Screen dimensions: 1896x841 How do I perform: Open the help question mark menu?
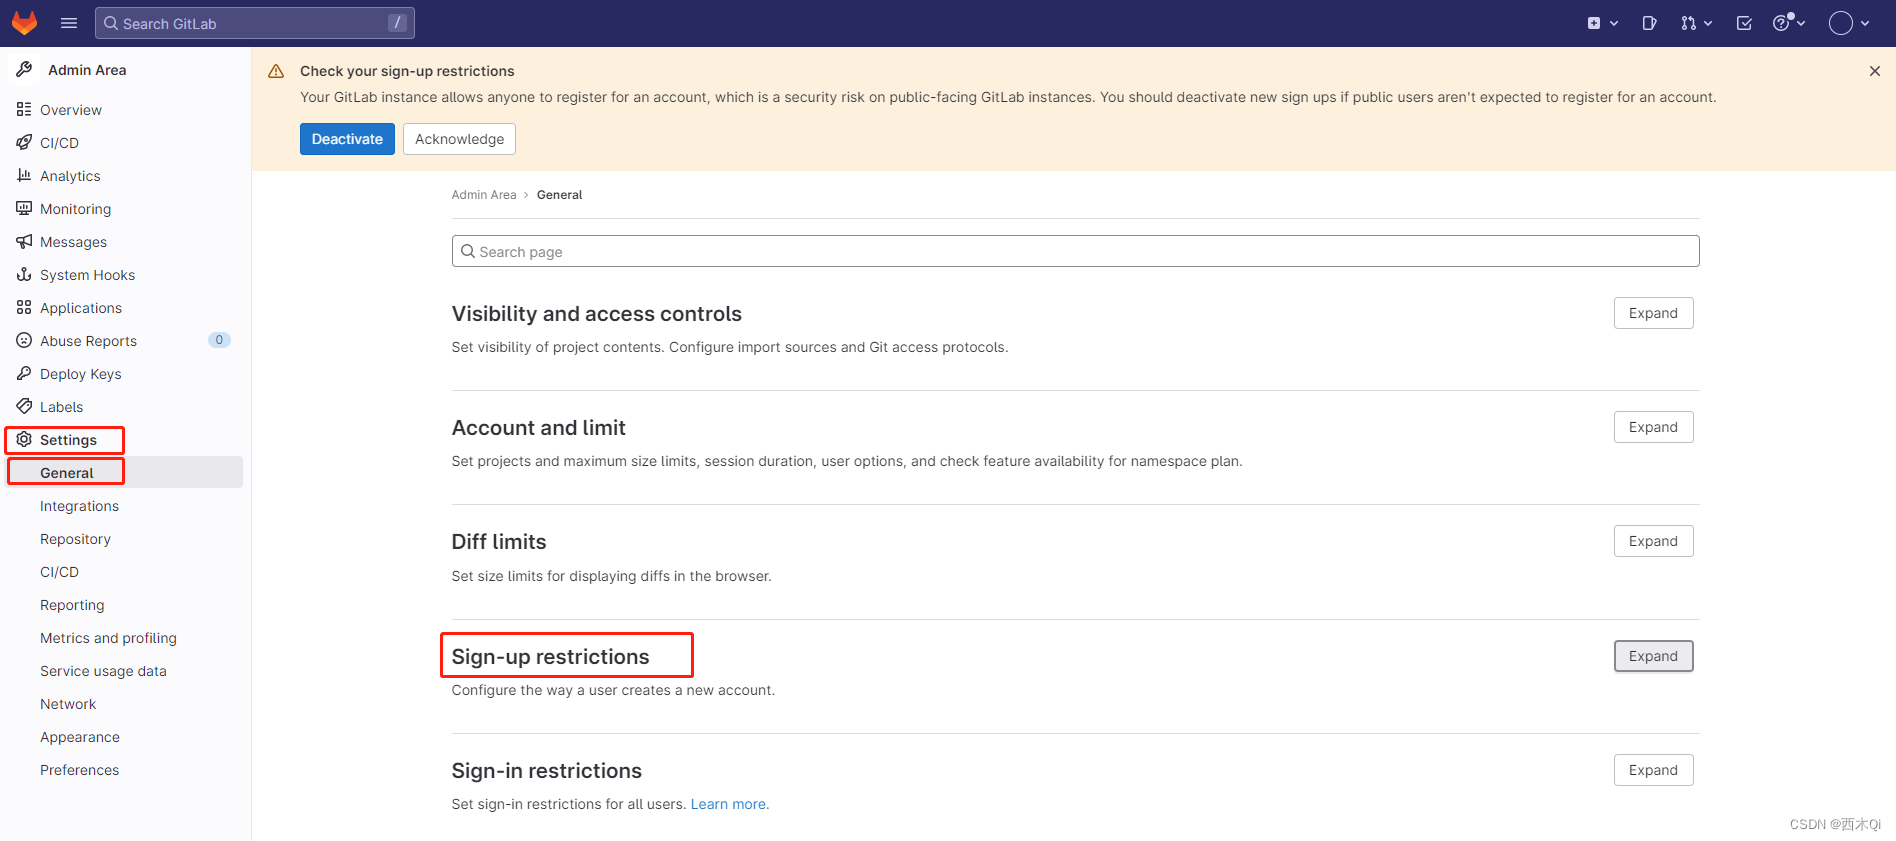click(x=1788, y=23)
